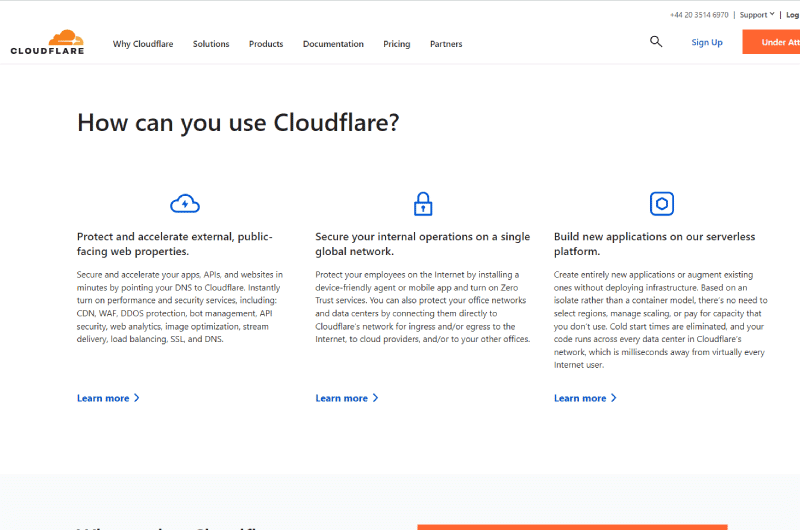Click heading 'Build new applications on our serverless platform'
This screenshot has width=800, height=530.
[655, 244]
